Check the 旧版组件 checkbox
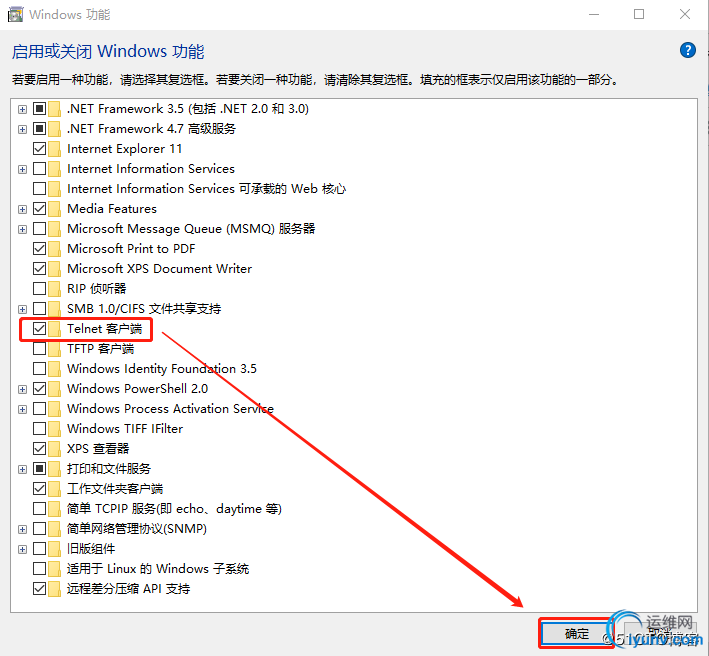Image resolution: width=709 pixels, height=656 pixels. pyautogui.click(x=39, y=548)
